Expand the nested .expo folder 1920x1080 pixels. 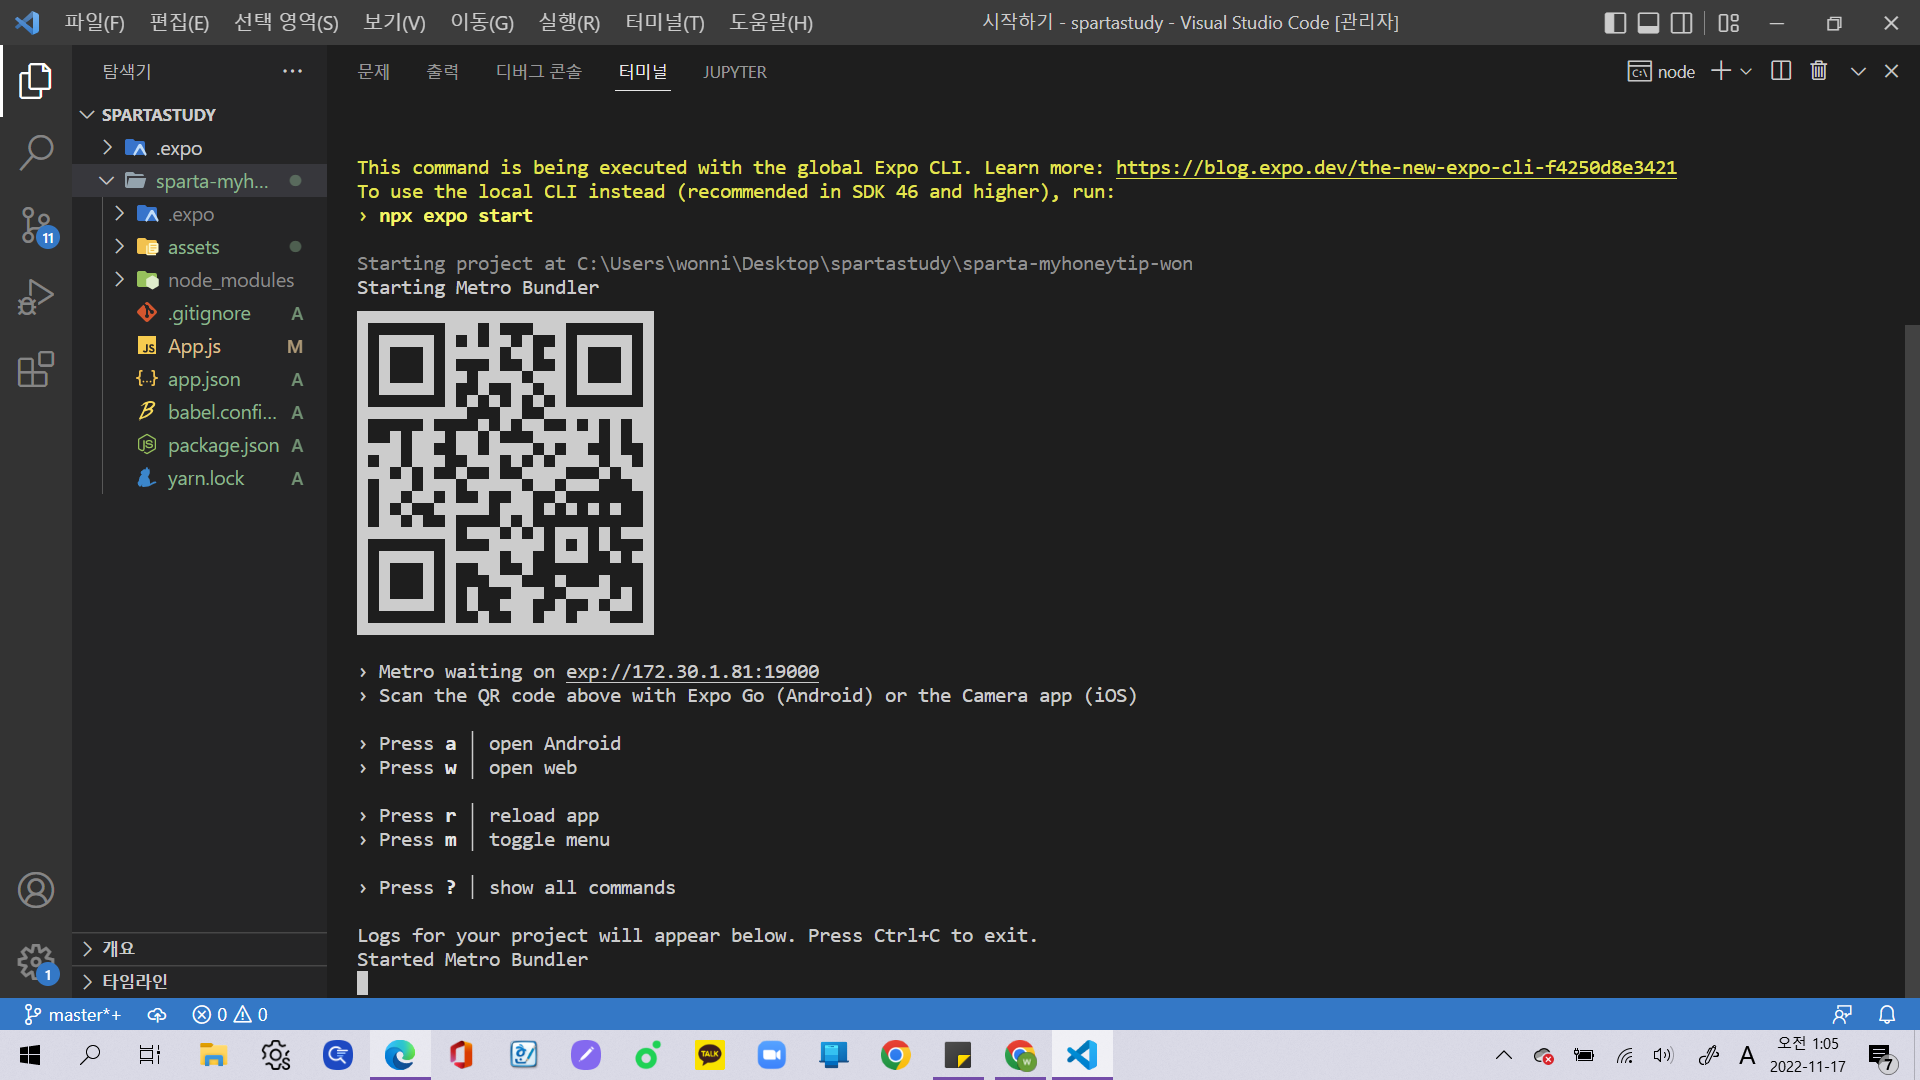(200, 214)
